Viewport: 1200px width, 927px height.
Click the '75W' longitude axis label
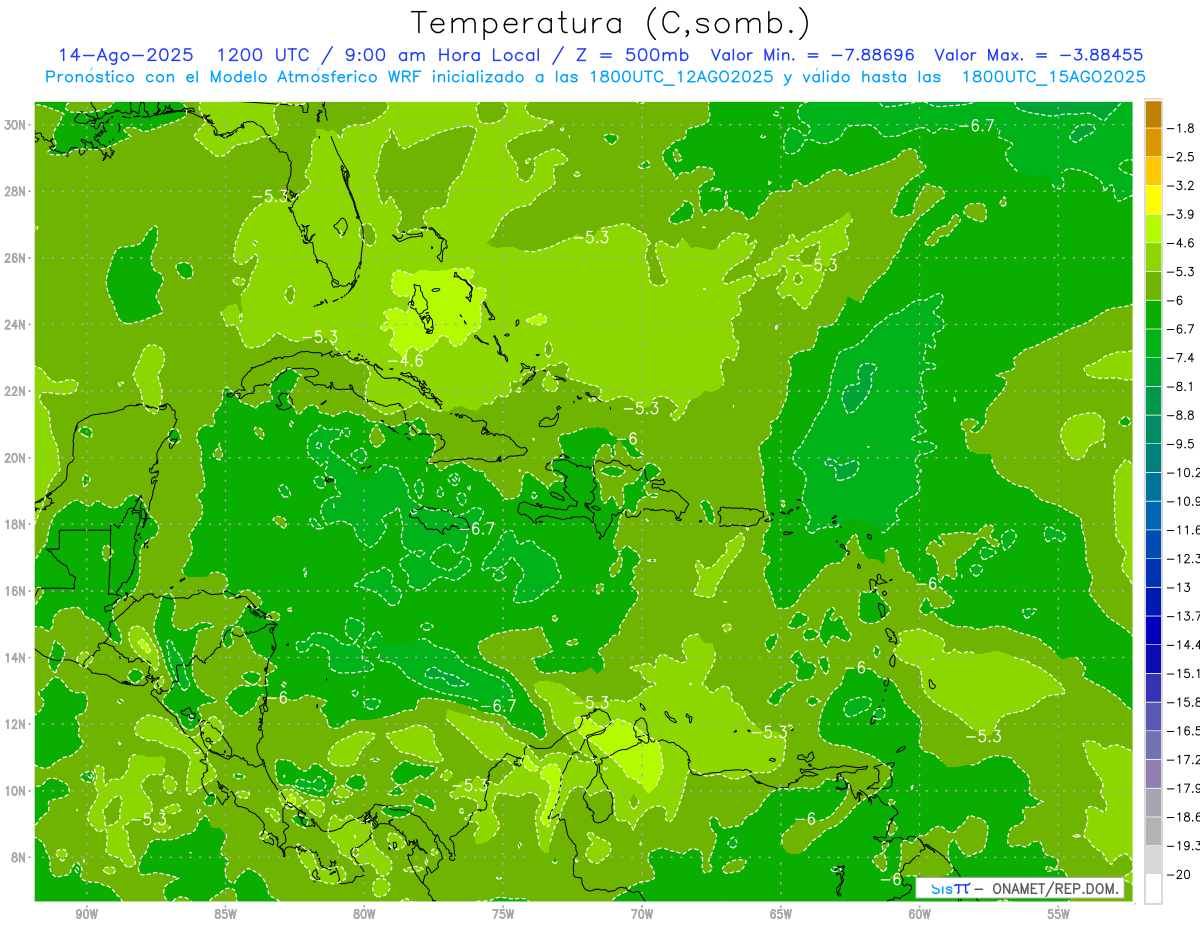(x=503, y=914)
